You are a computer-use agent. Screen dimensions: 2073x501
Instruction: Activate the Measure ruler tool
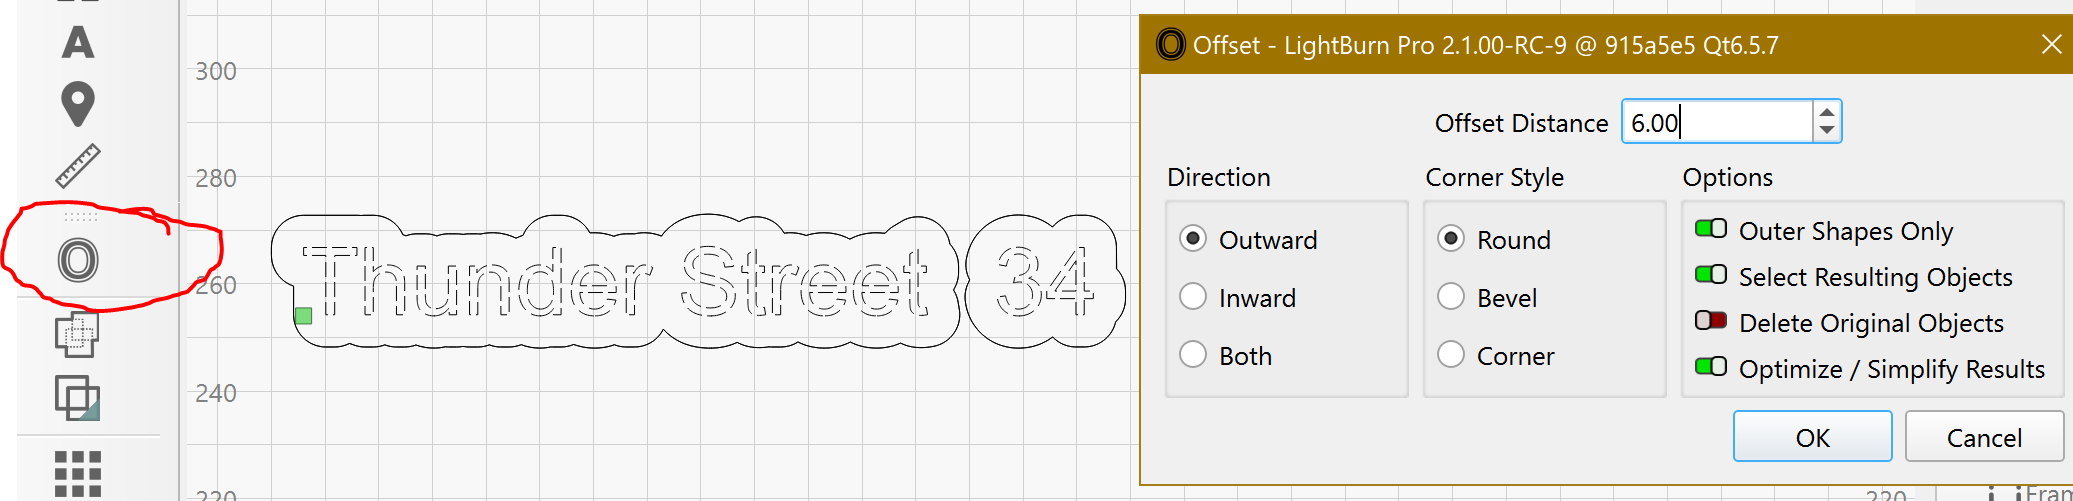(78, 166)
